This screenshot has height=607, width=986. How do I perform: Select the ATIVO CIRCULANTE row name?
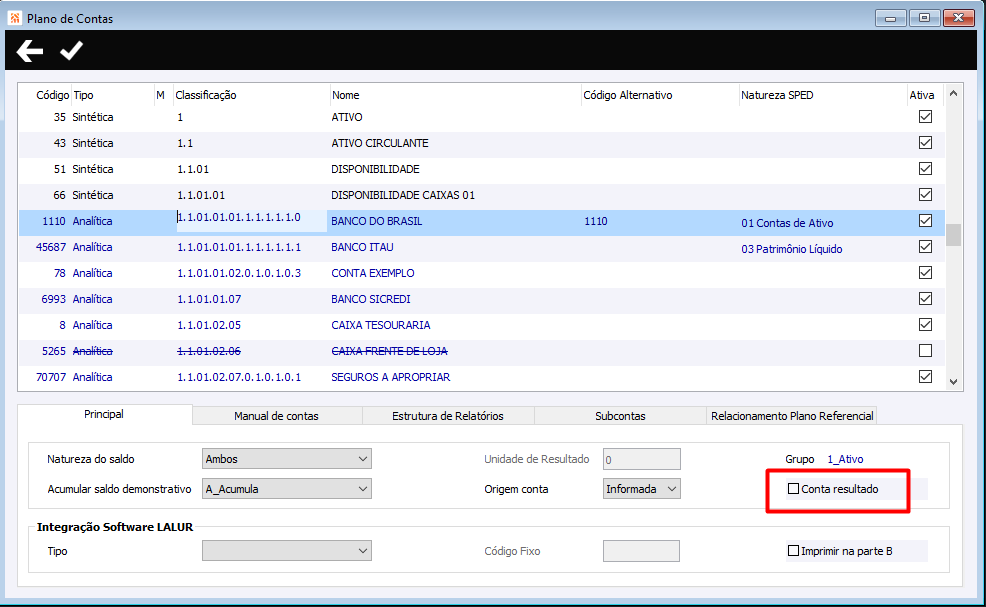pyautogui.click(x=380, y=143)
